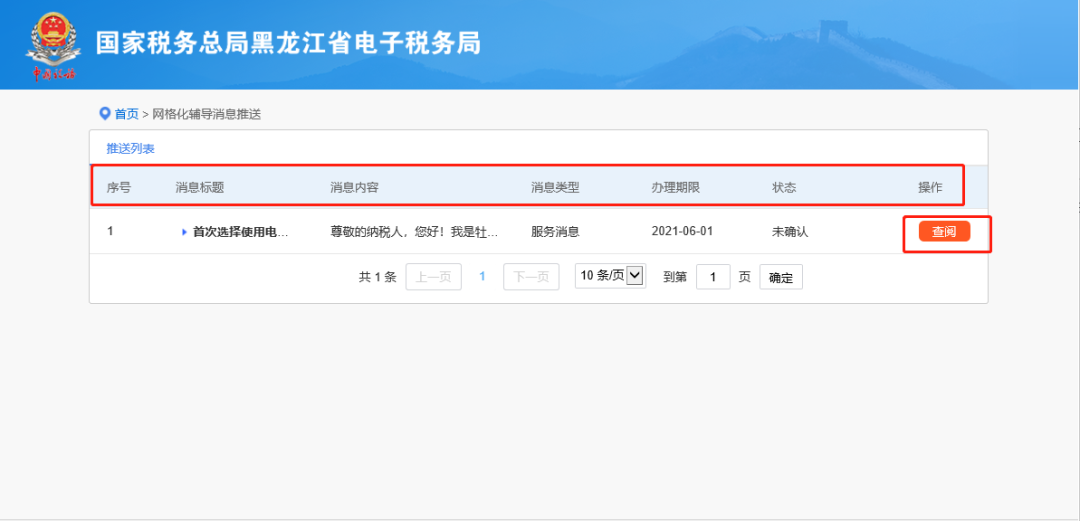Click message content 尊敬的纳税人，您好！

(414, 232)
